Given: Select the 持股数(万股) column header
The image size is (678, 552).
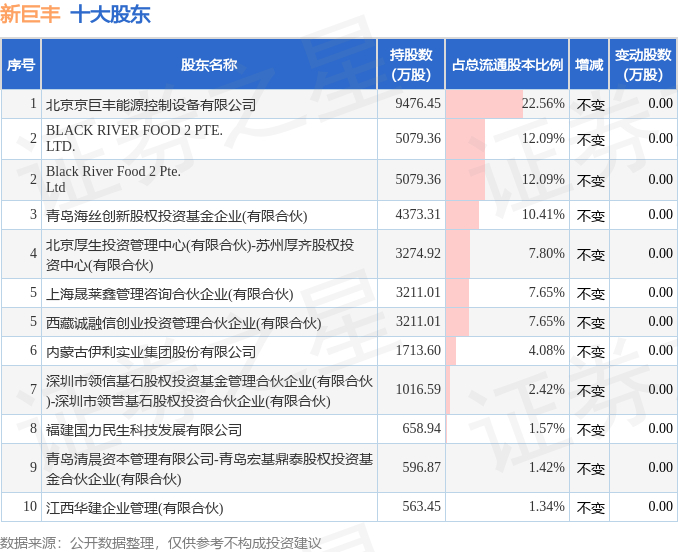Looking at the screenshot, I should click(411, 65).
